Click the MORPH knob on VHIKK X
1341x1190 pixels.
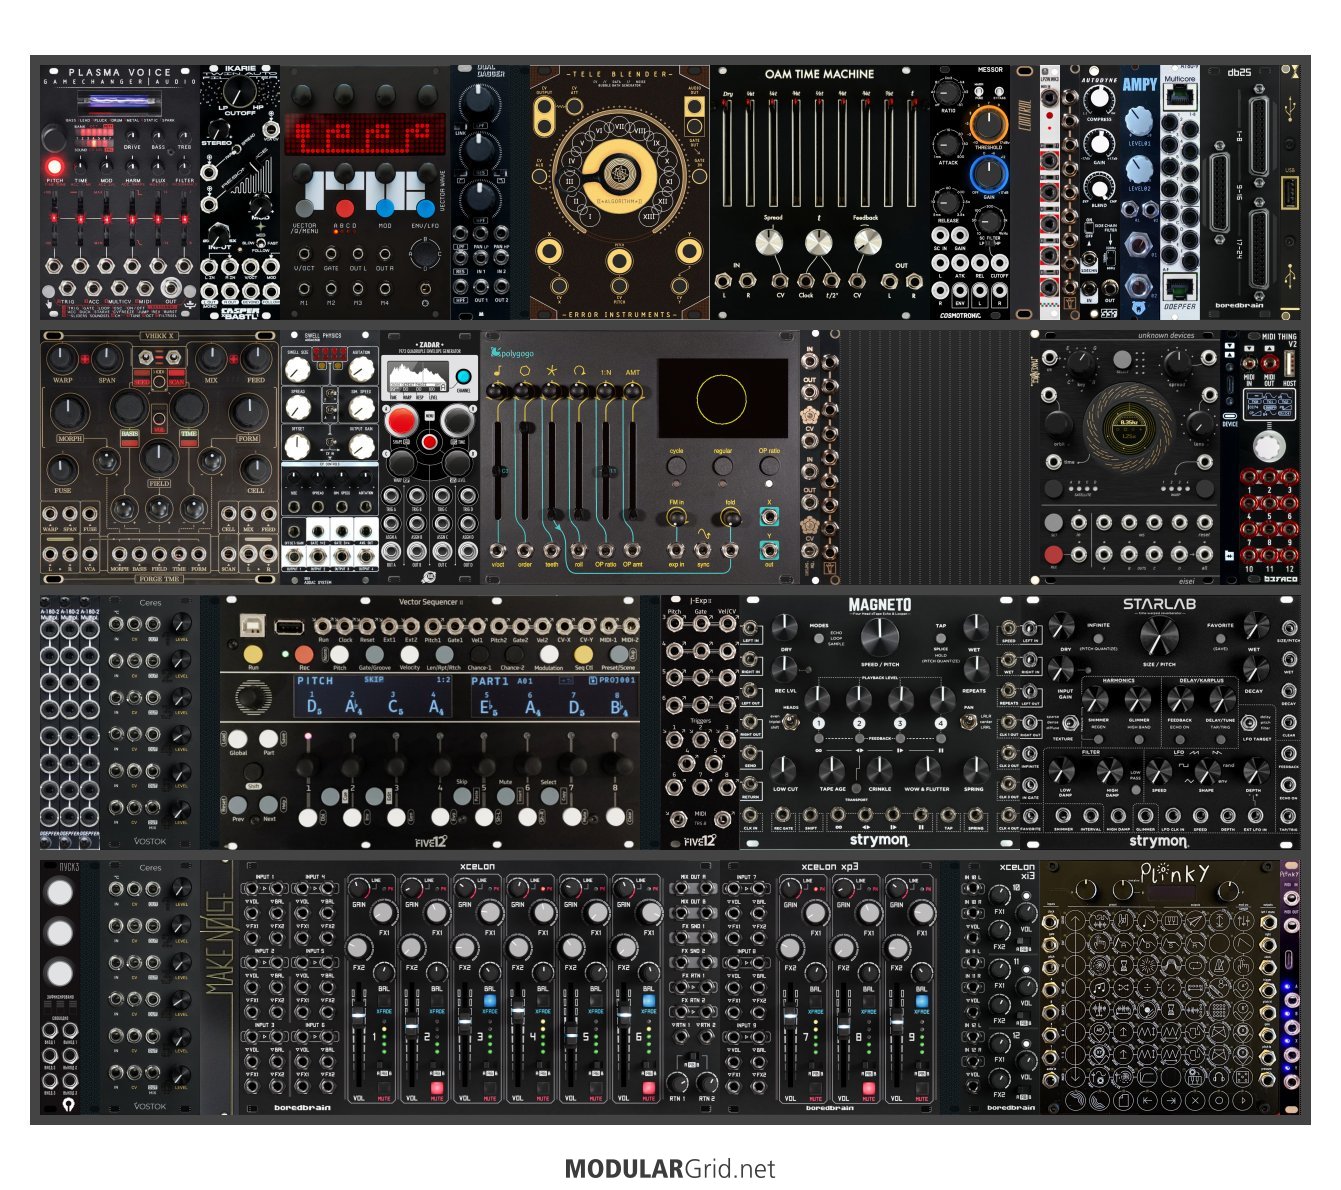[x=70, y=412]
